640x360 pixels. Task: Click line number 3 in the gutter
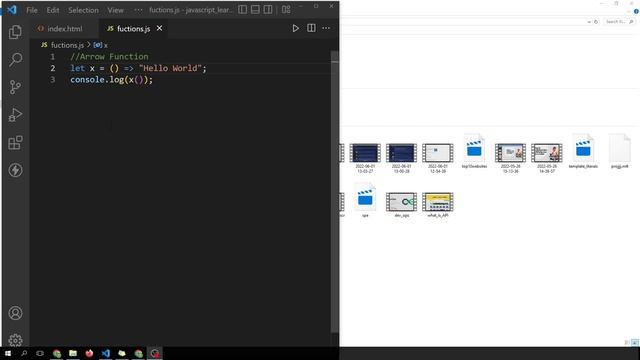click(x=53, y=80)
